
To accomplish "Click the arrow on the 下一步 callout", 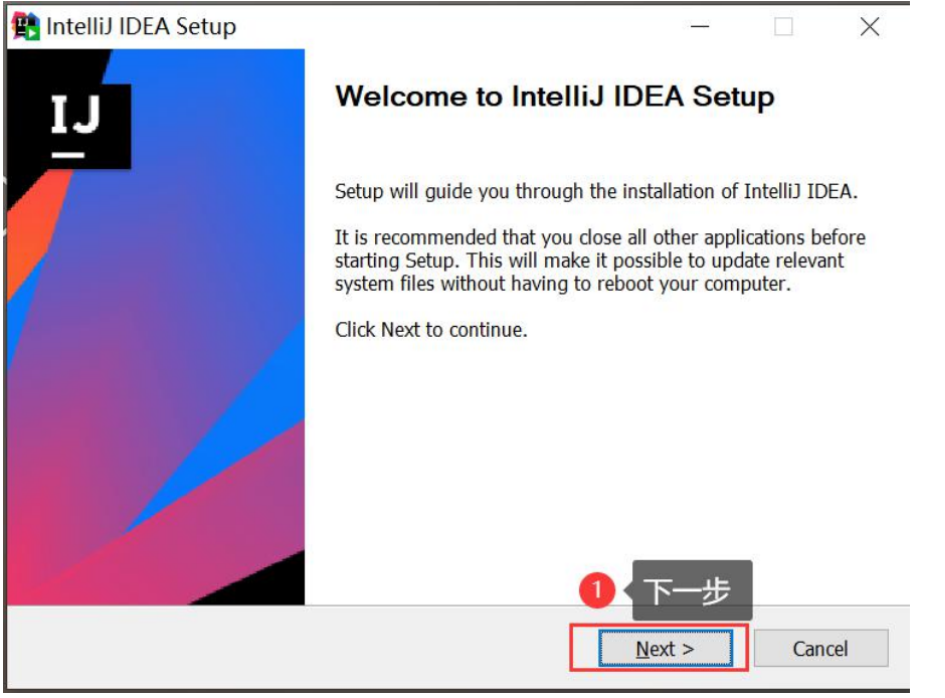I will pos(628,592).
